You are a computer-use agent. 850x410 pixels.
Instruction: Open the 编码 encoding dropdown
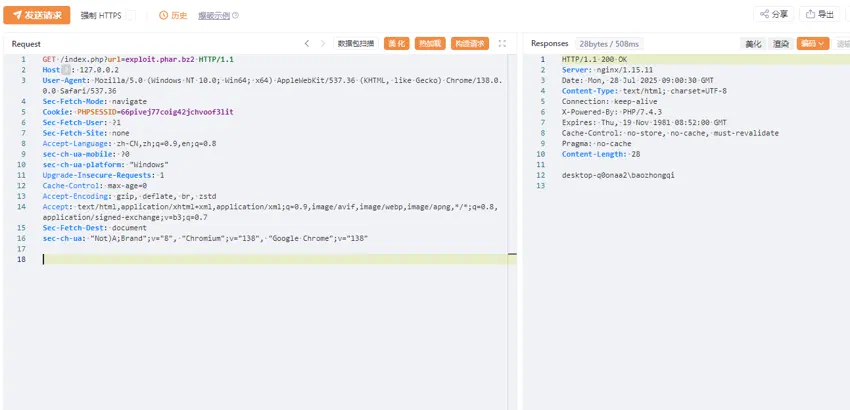(813, 44)
